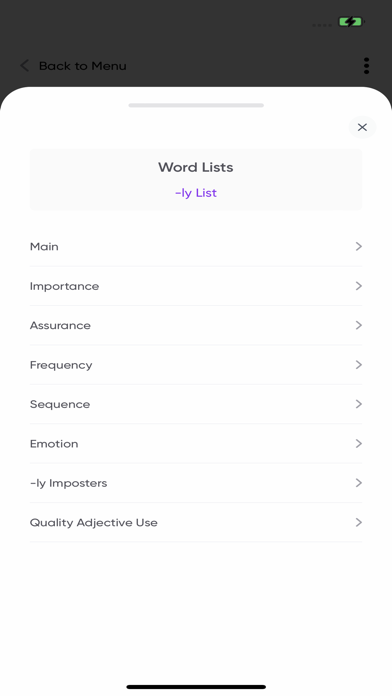
Task: Open the three-dot more options menu
Action: point(366,66)
